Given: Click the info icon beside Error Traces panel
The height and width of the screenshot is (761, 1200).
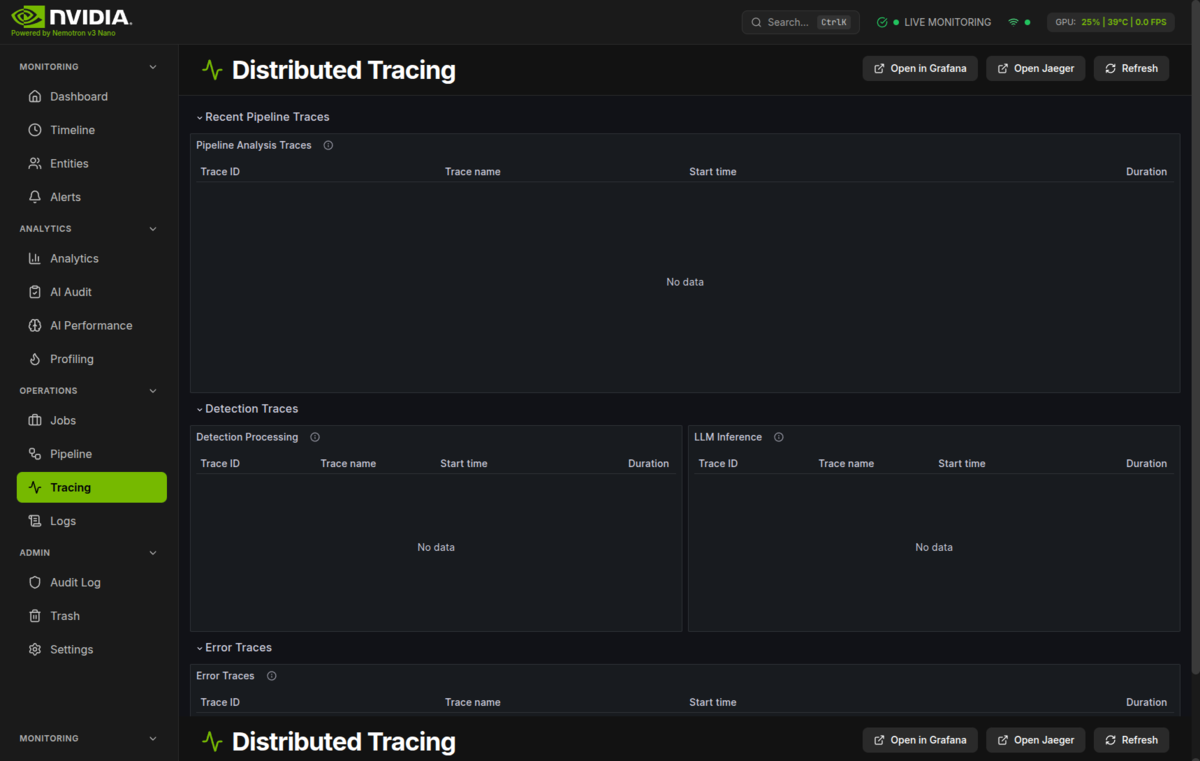Looking at the screenshot, I should (271, 676).
